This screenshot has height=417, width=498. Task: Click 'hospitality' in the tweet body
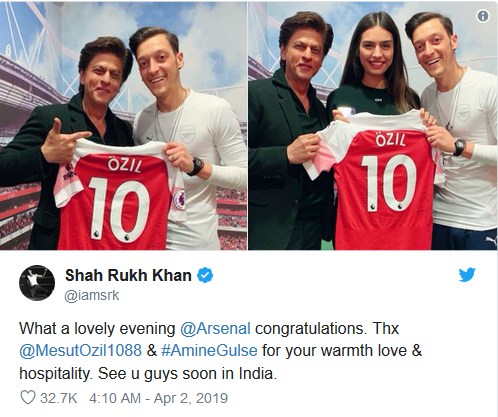pyautogui.click(x=56, y=374)
